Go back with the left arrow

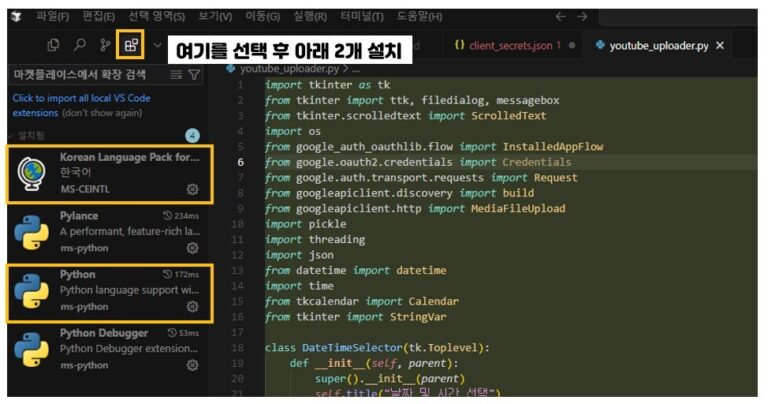pyautogui.click(x=561, y=17)
